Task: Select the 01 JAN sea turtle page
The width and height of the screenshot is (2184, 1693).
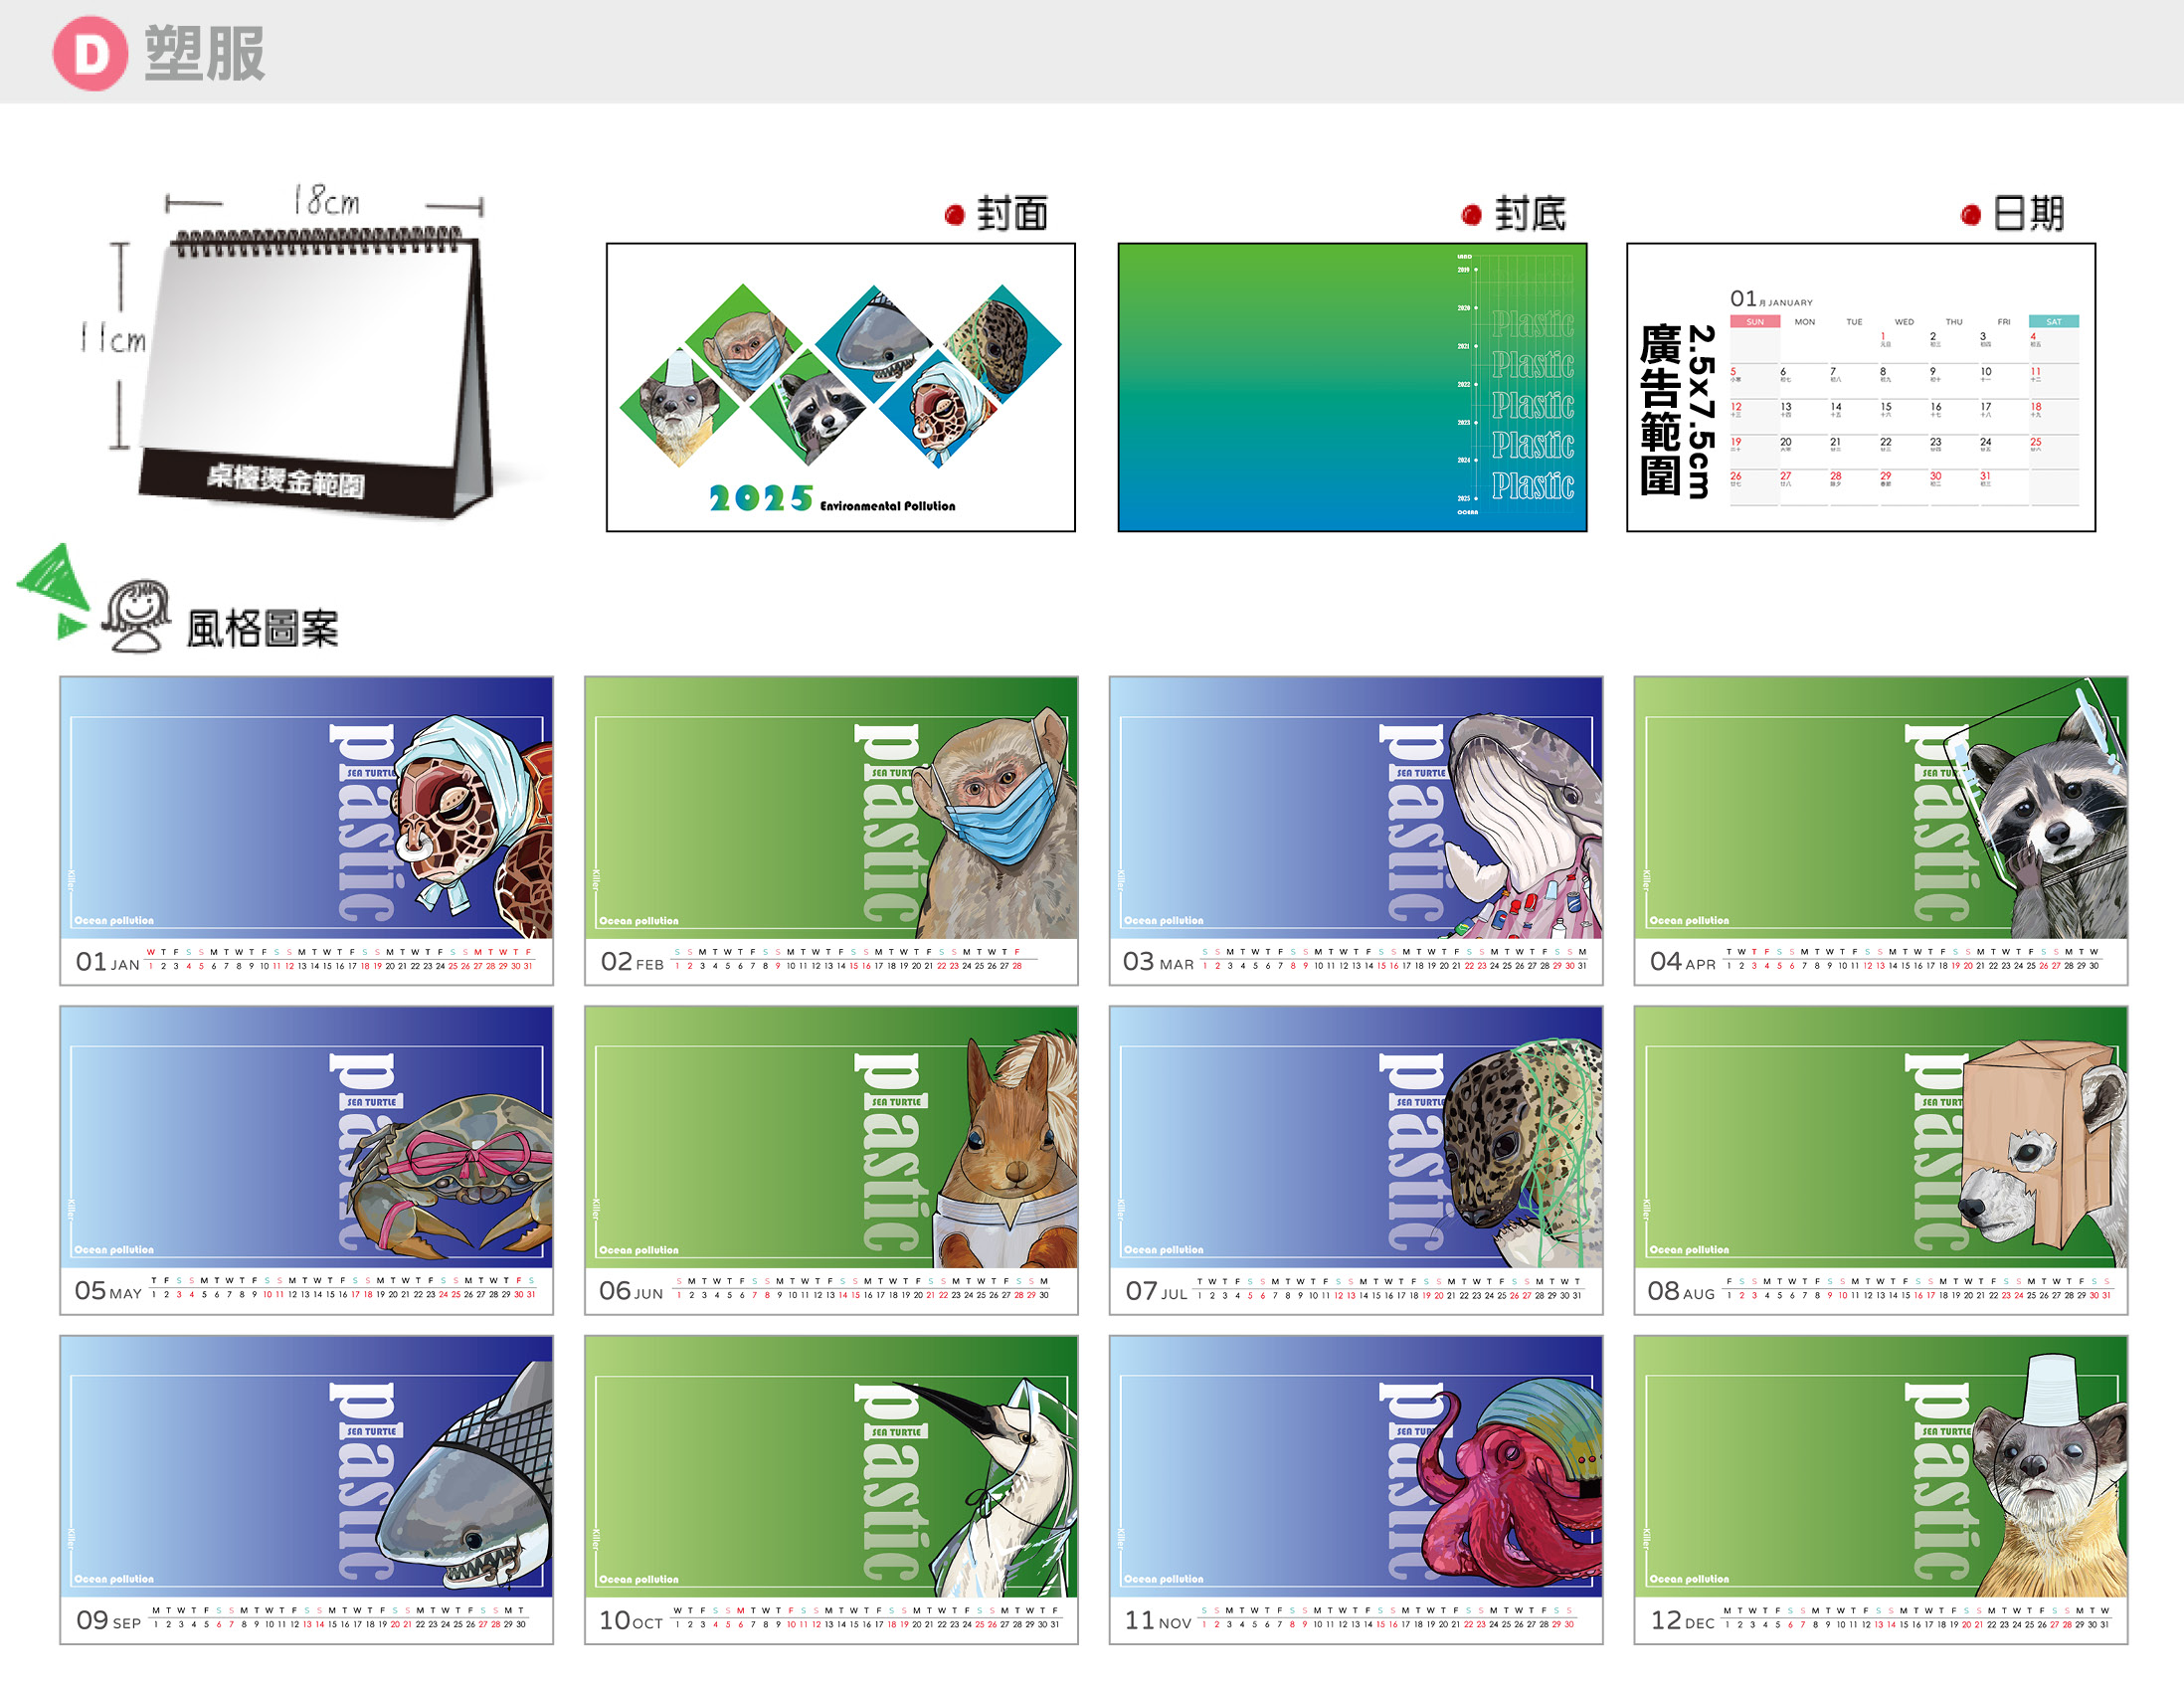Action: [x=306, y=830]
